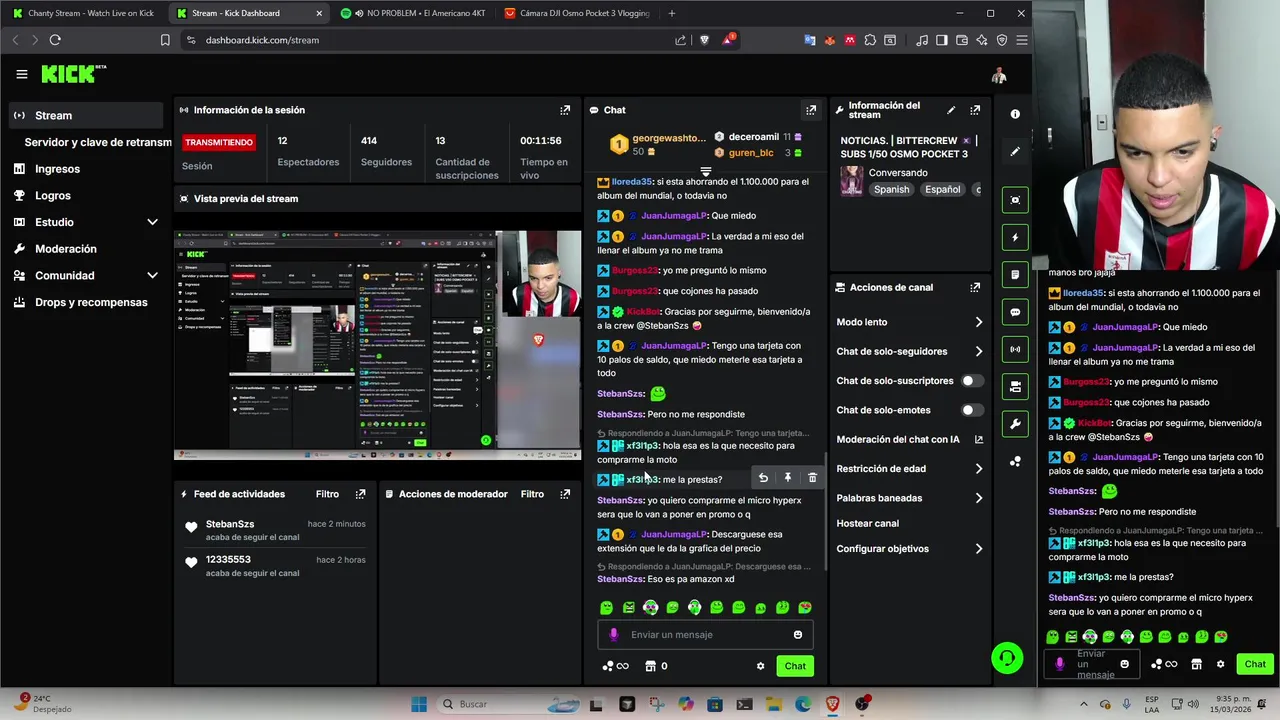Click the info icon in right sidebar
The width and height of the screenshot is (1280, 720).
tap(1015, 114)
